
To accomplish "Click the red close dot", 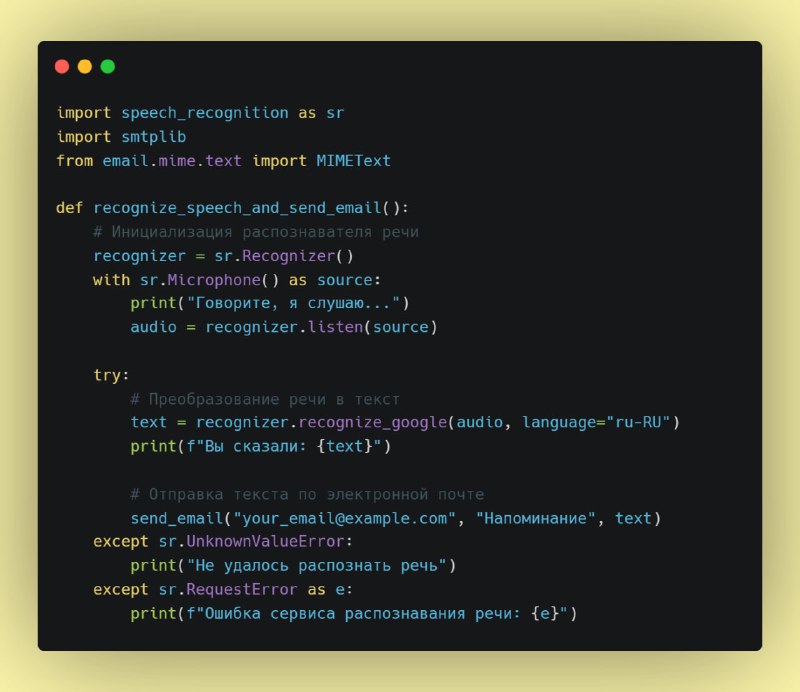I will click(62, 67).
